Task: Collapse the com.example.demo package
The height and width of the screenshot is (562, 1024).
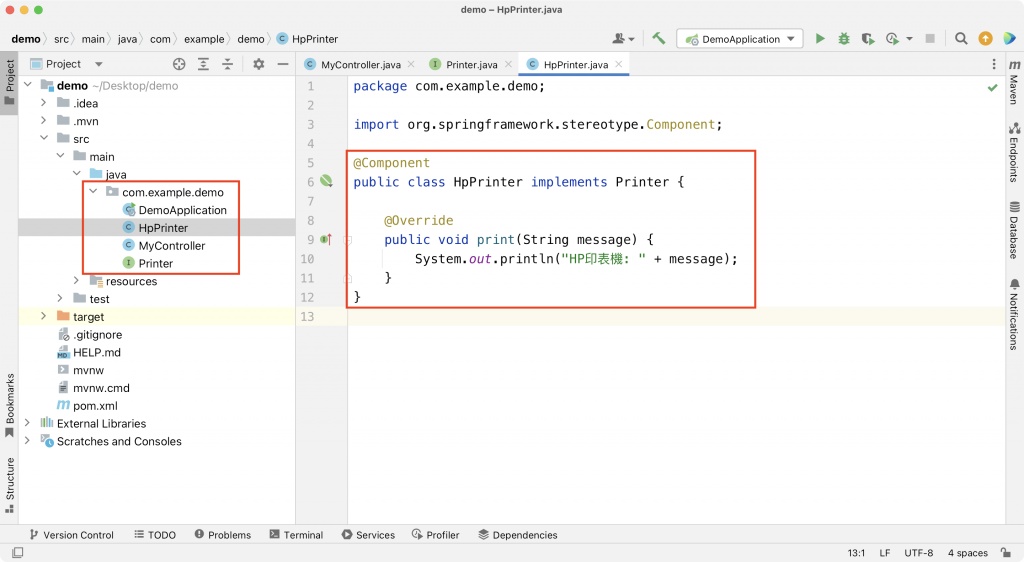Action: click(93, 191)
